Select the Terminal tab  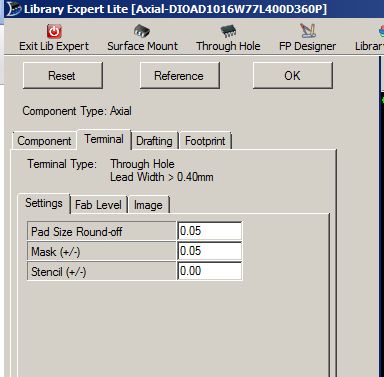pyautogui.click(x=104, y=139)
